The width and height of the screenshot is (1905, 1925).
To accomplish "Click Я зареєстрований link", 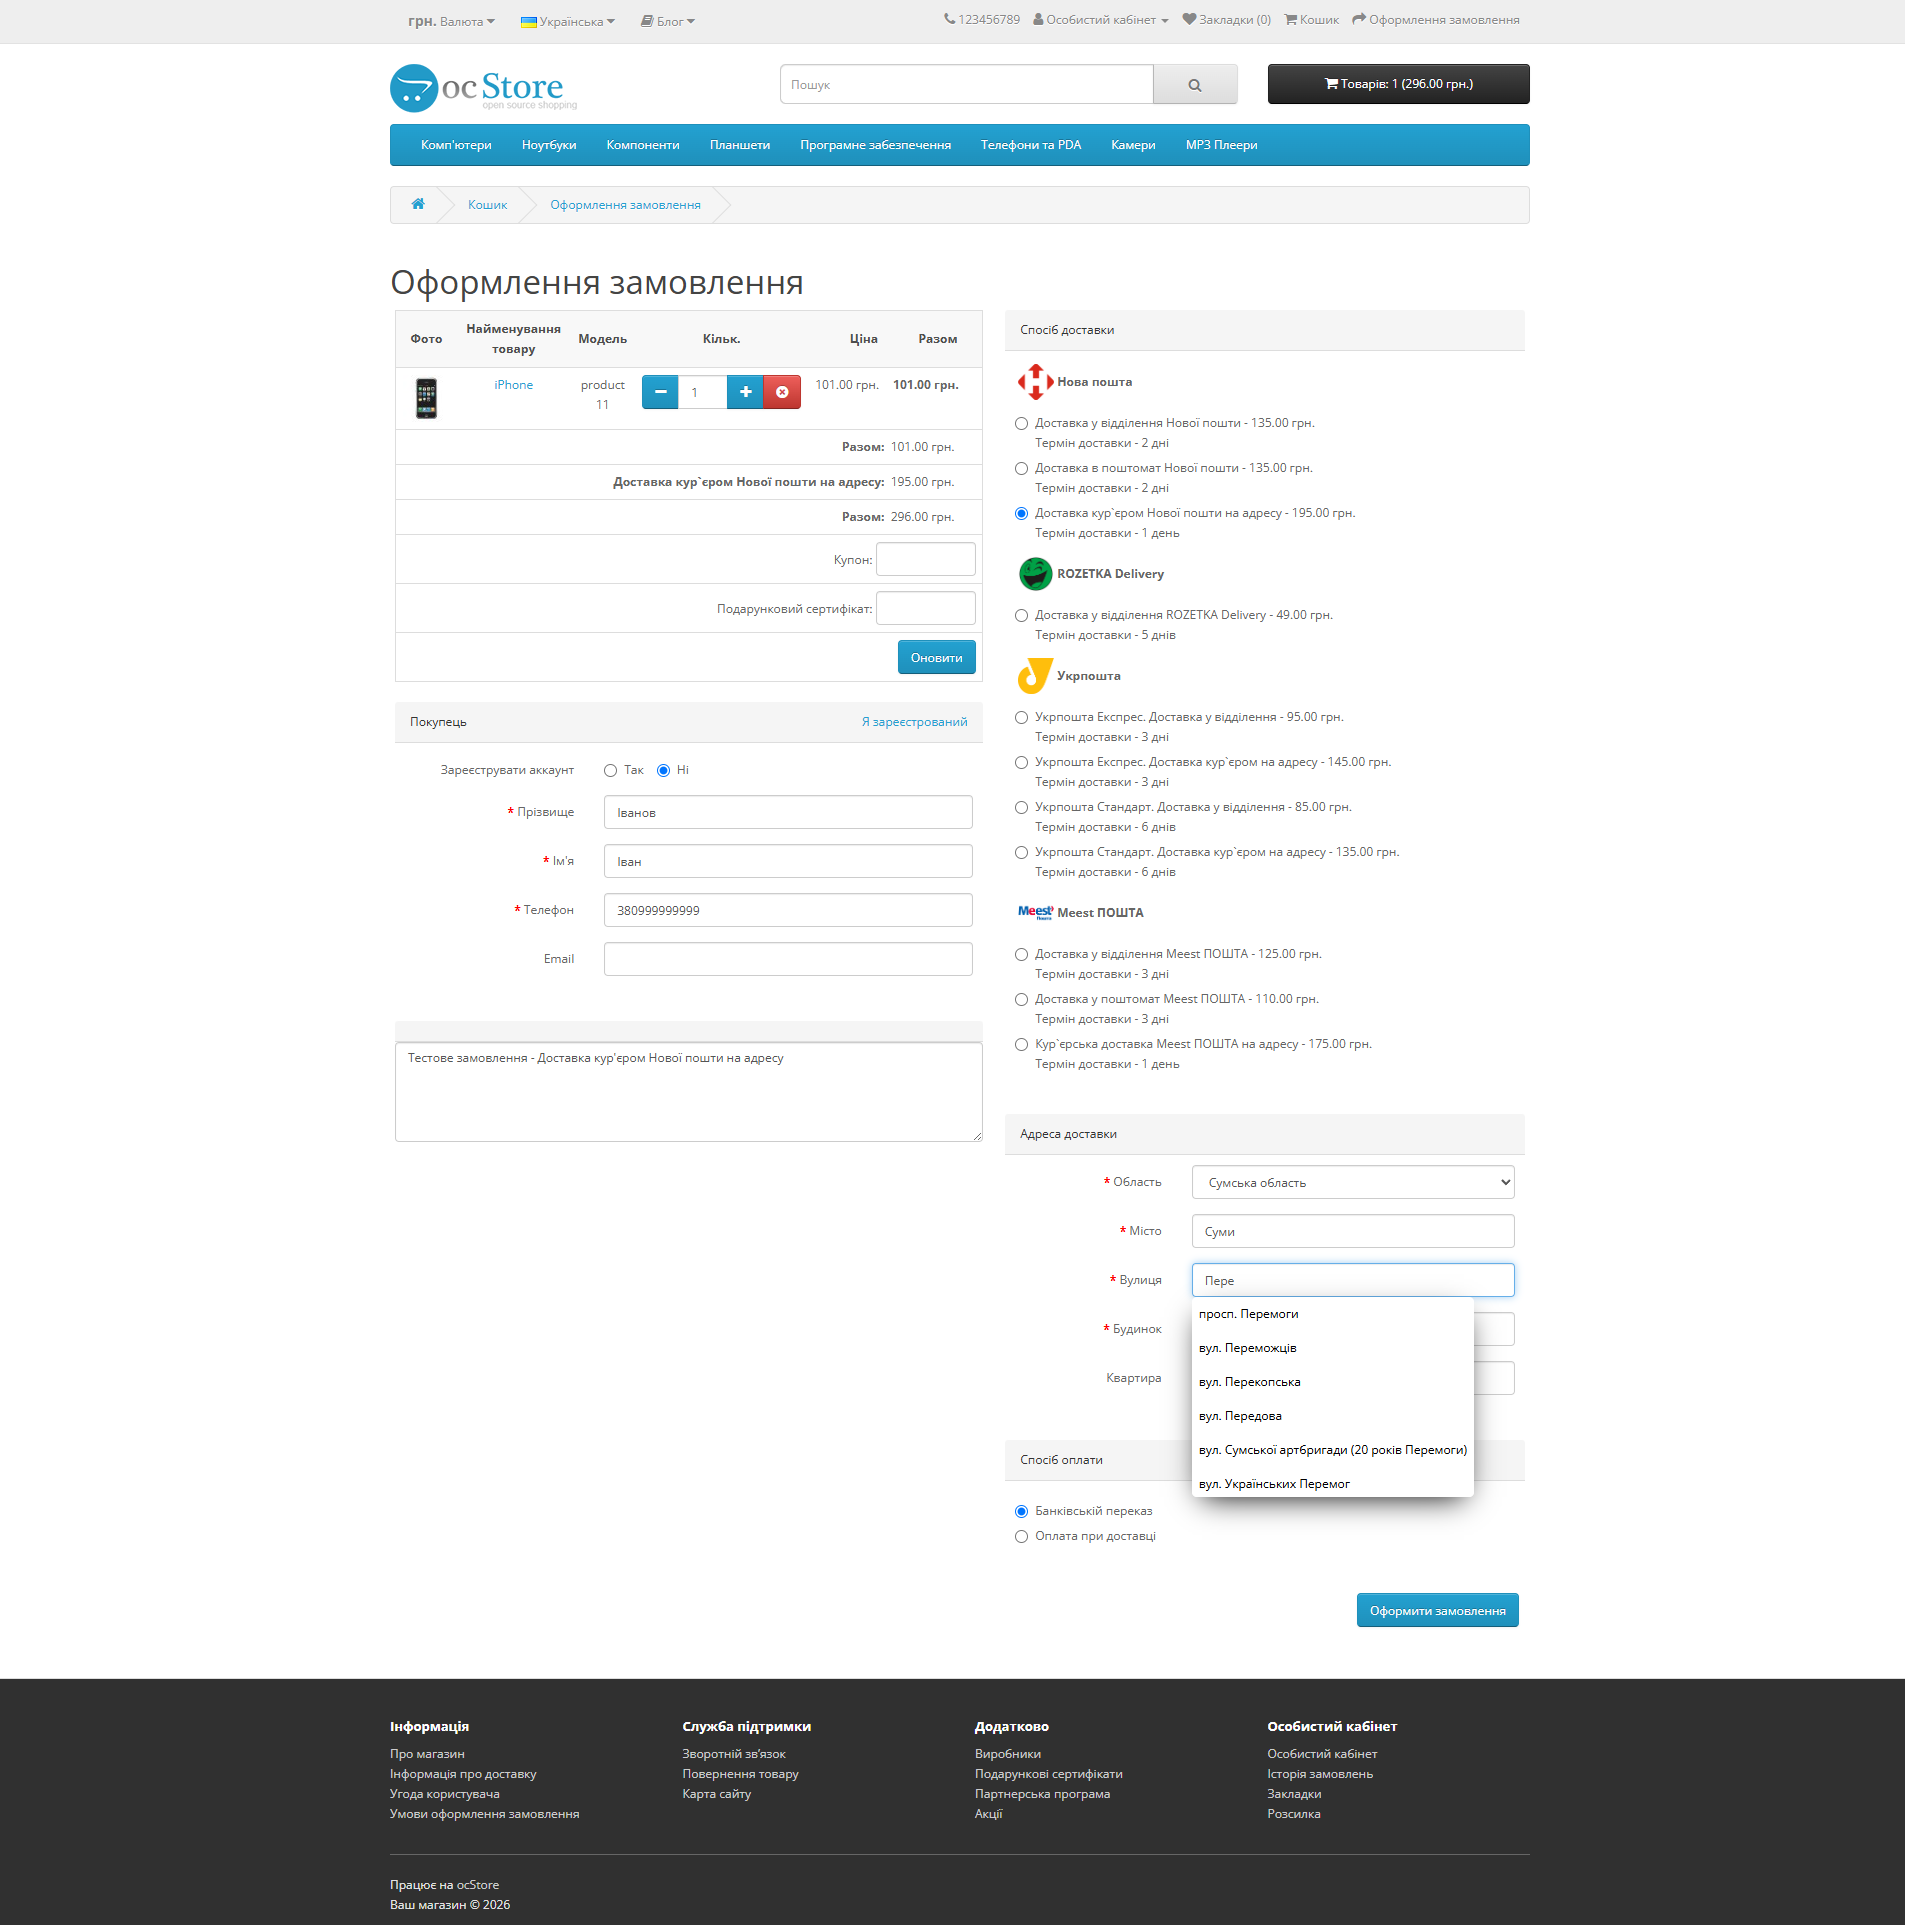I will pyautogui.click(x=915, y=722).
